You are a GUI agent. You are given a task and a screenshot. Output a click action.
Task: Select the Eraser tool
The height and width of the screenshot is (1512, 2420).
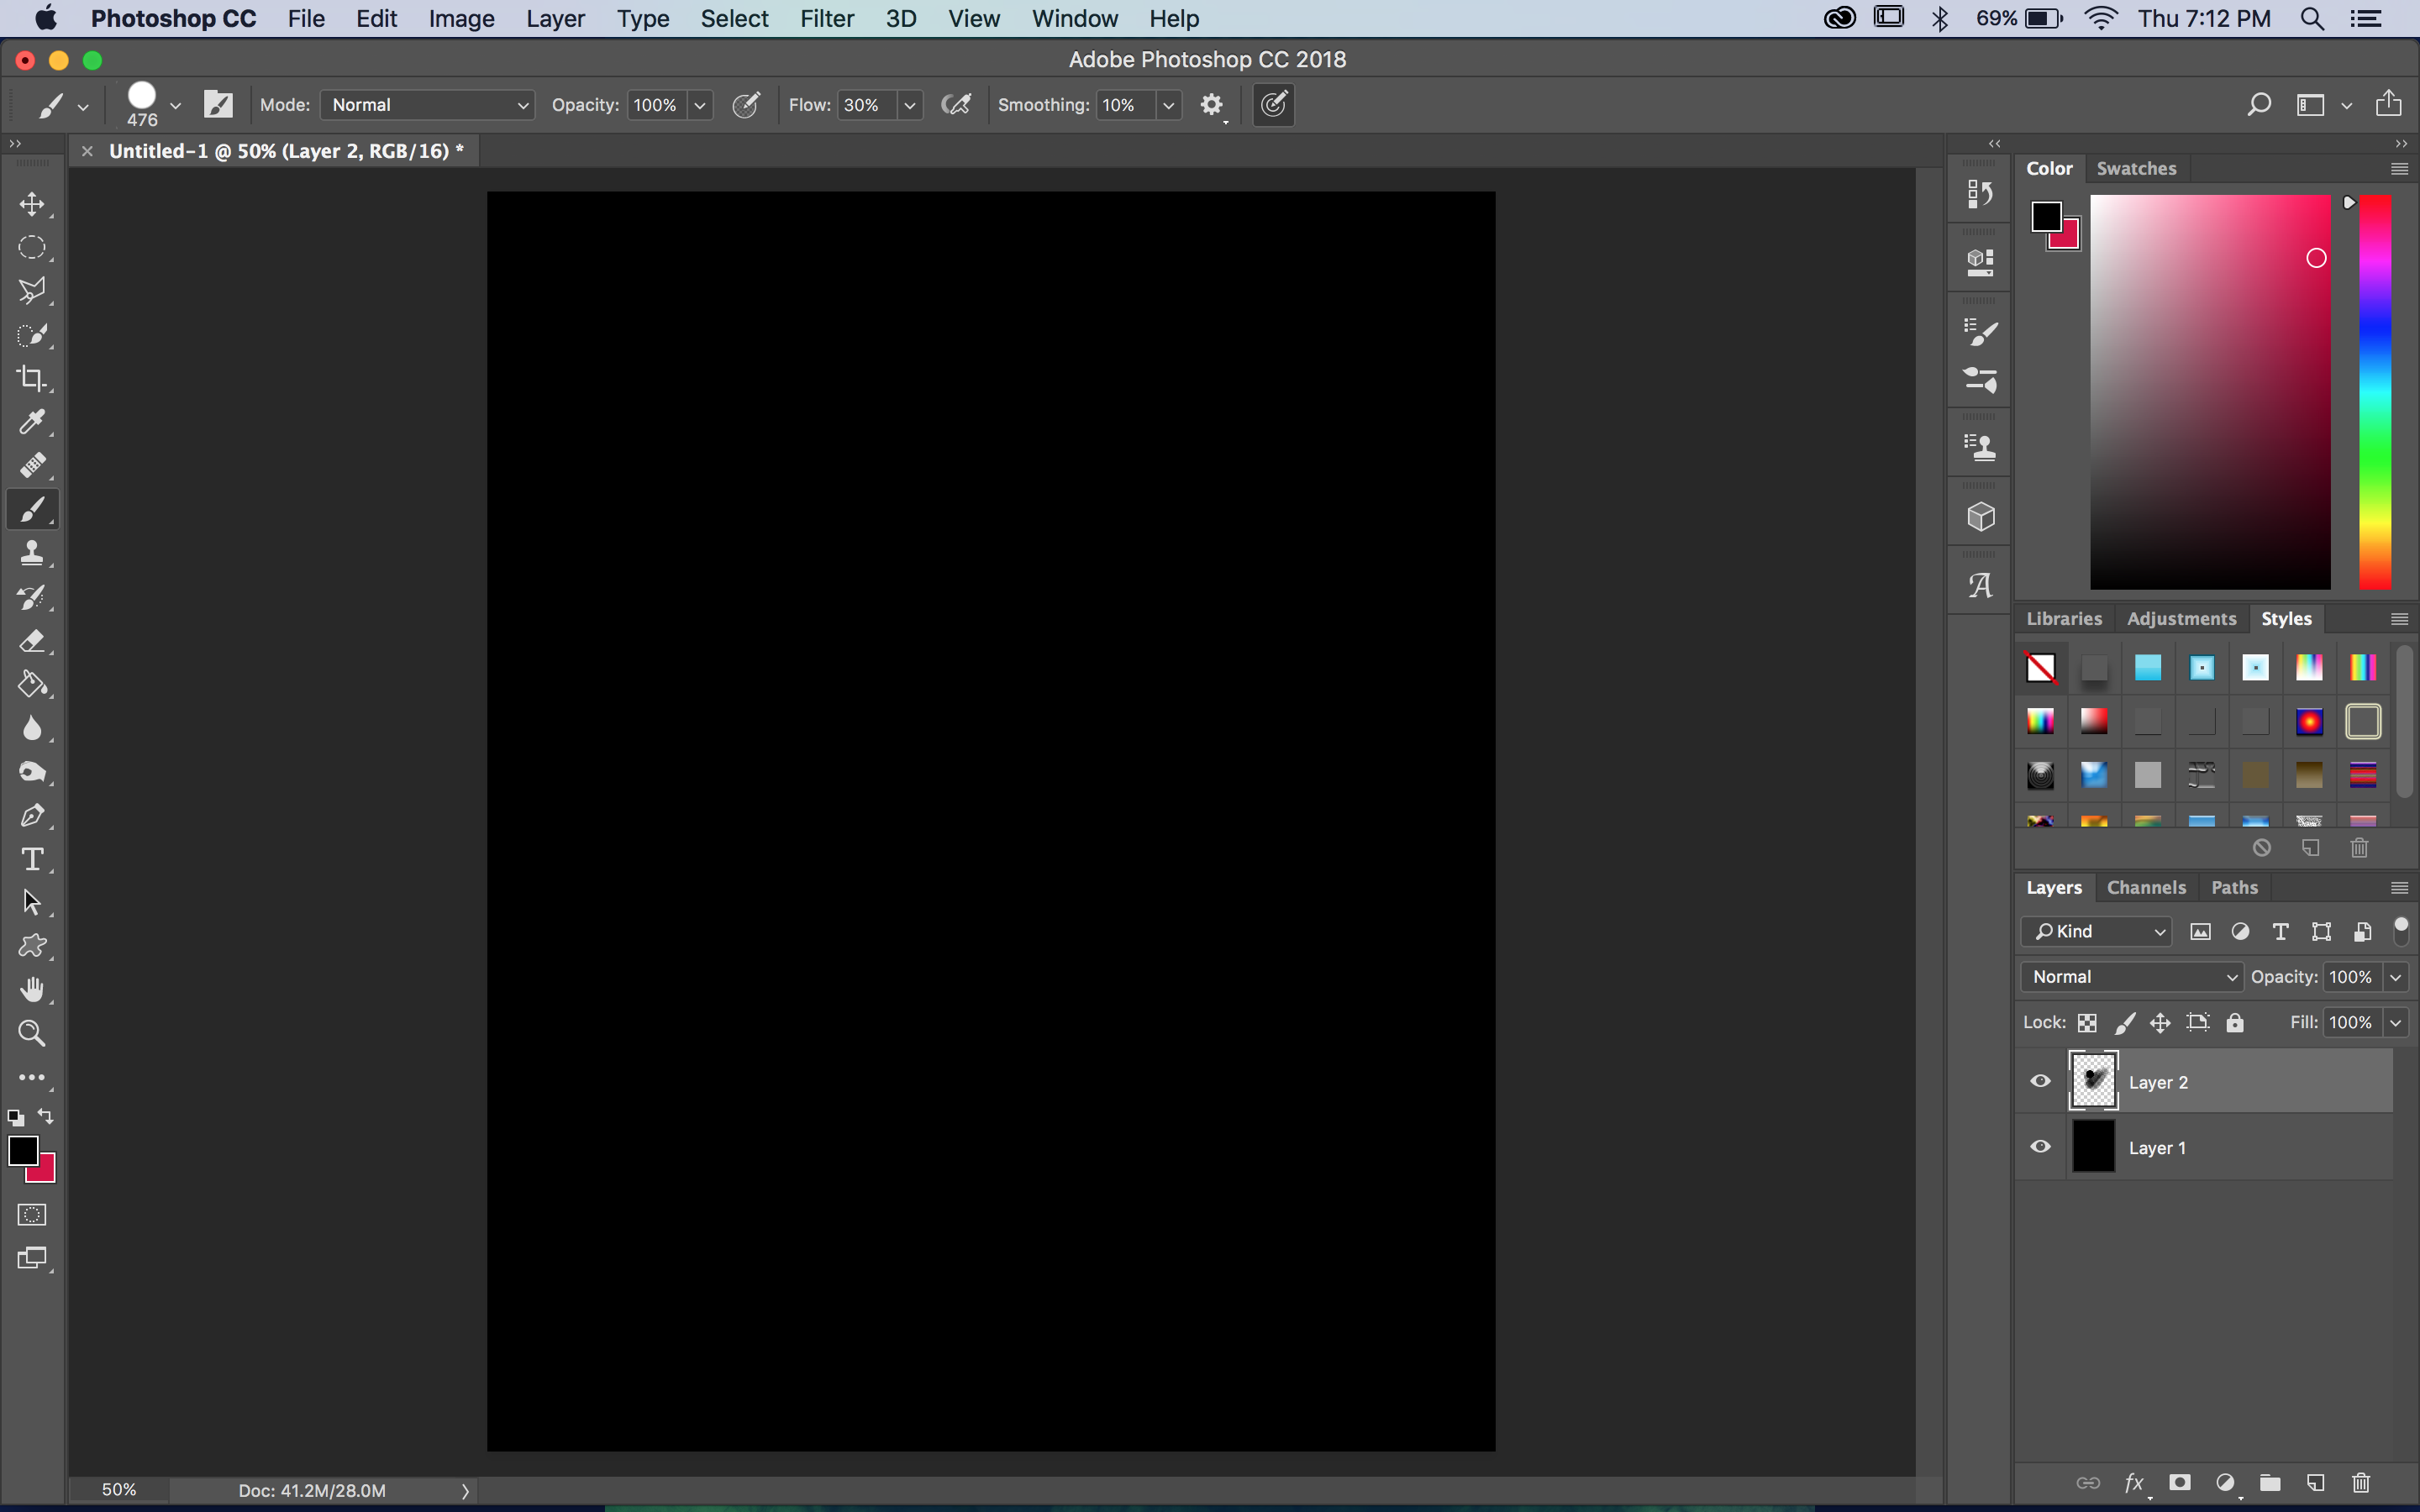(32, 641)
